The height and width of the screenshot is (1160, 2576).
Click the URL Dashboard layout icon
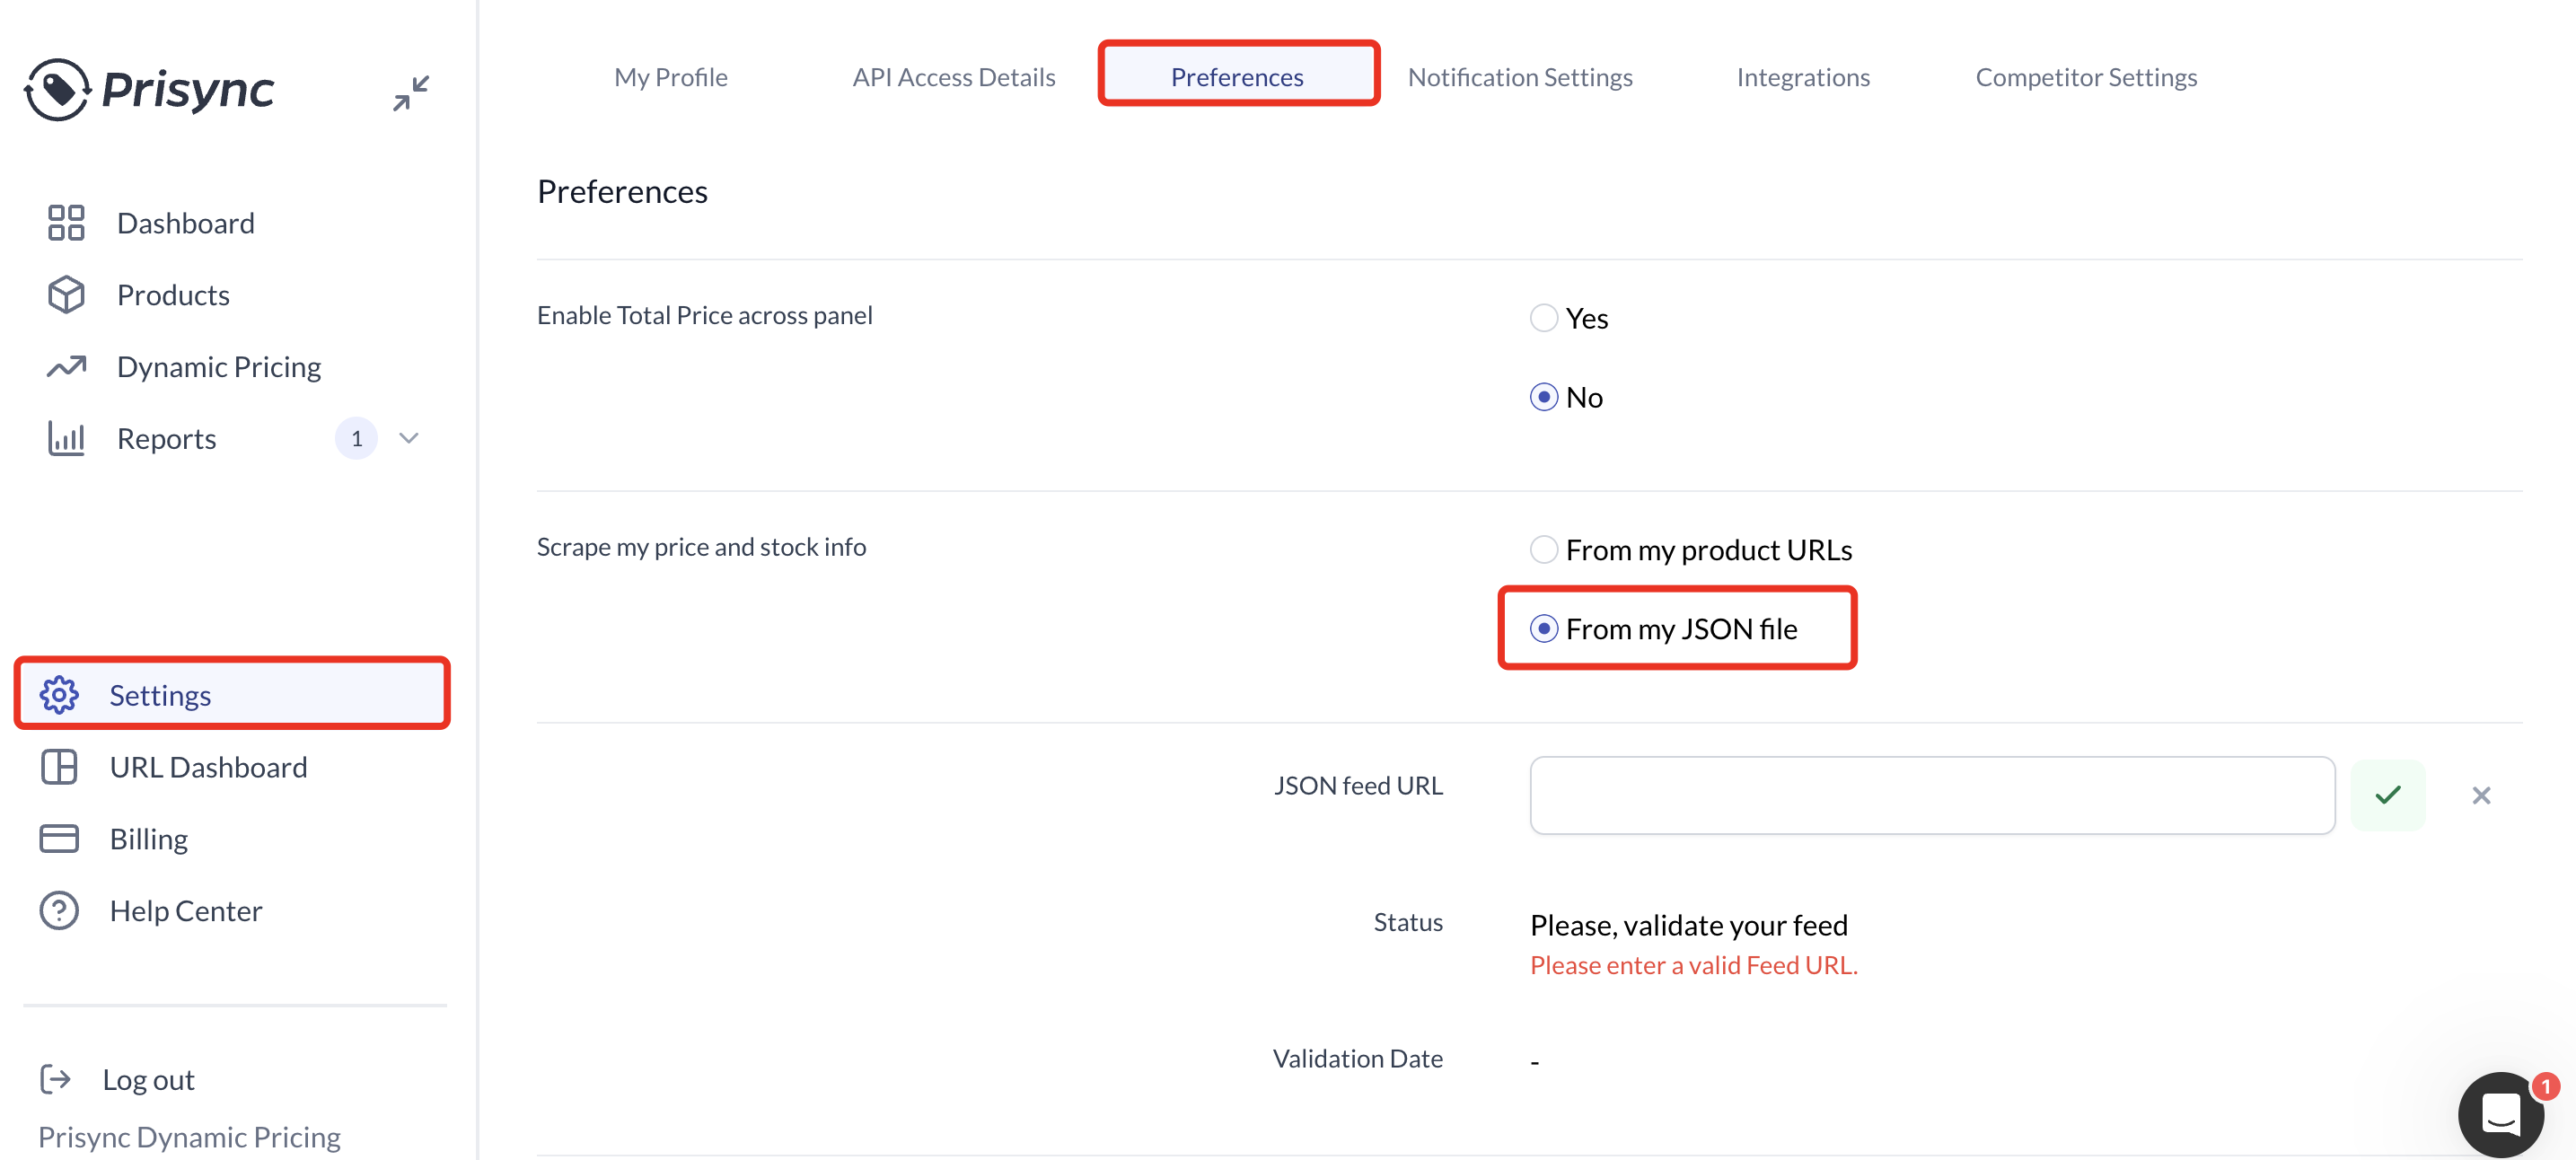pyautogui.click(x=59, y=767)
